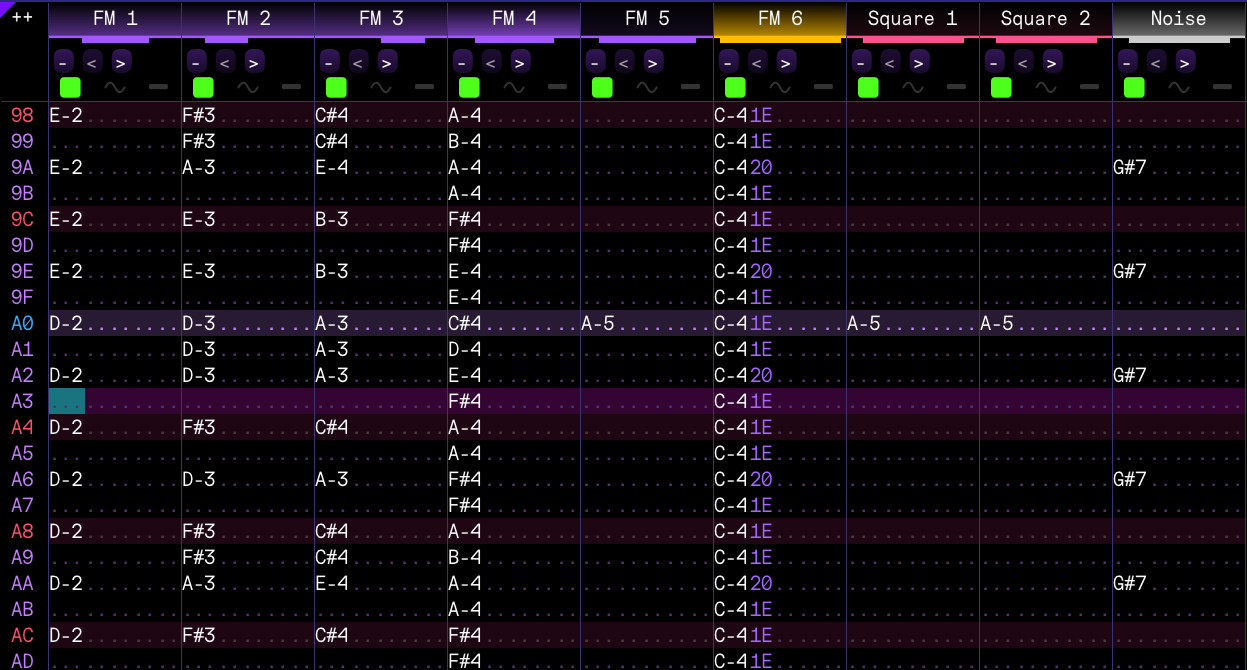Toggle the green square on FM 1
The height and width of the screenshot is (670, 1247).
pos(70,87)
